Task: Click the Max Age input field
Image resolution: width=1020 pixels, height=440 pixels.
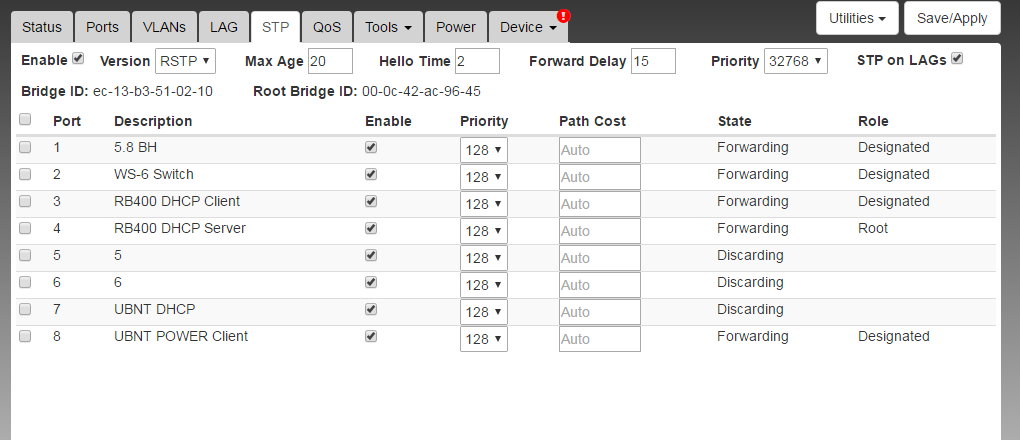Action: click(330, 61)
